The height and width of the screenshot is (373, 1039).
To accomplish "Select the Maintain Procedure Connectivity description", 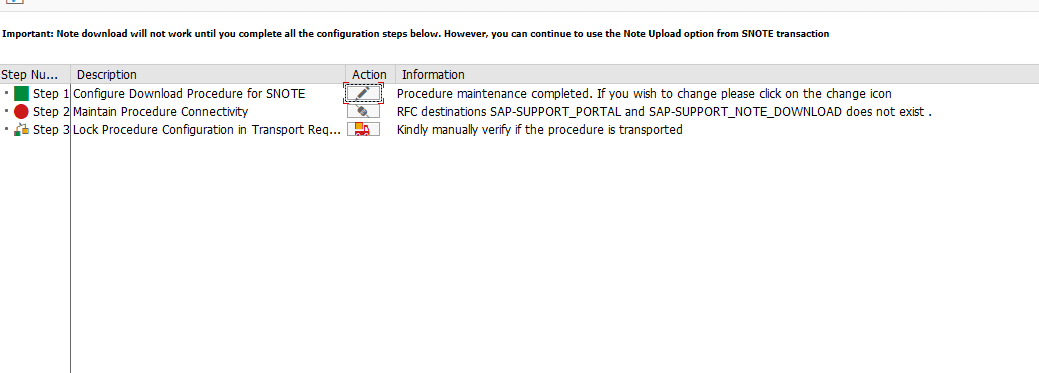I will 160,111.
